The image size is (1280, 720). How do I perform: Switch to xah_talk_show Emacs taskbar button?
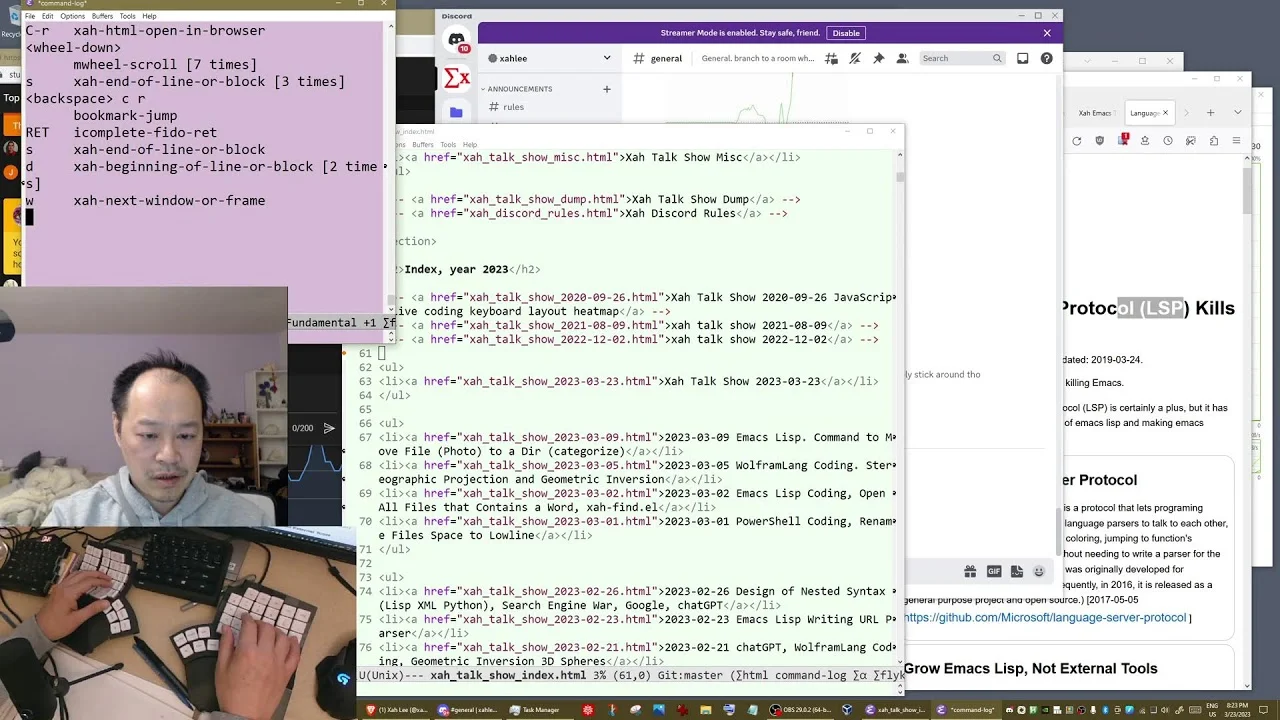(895, 710)
